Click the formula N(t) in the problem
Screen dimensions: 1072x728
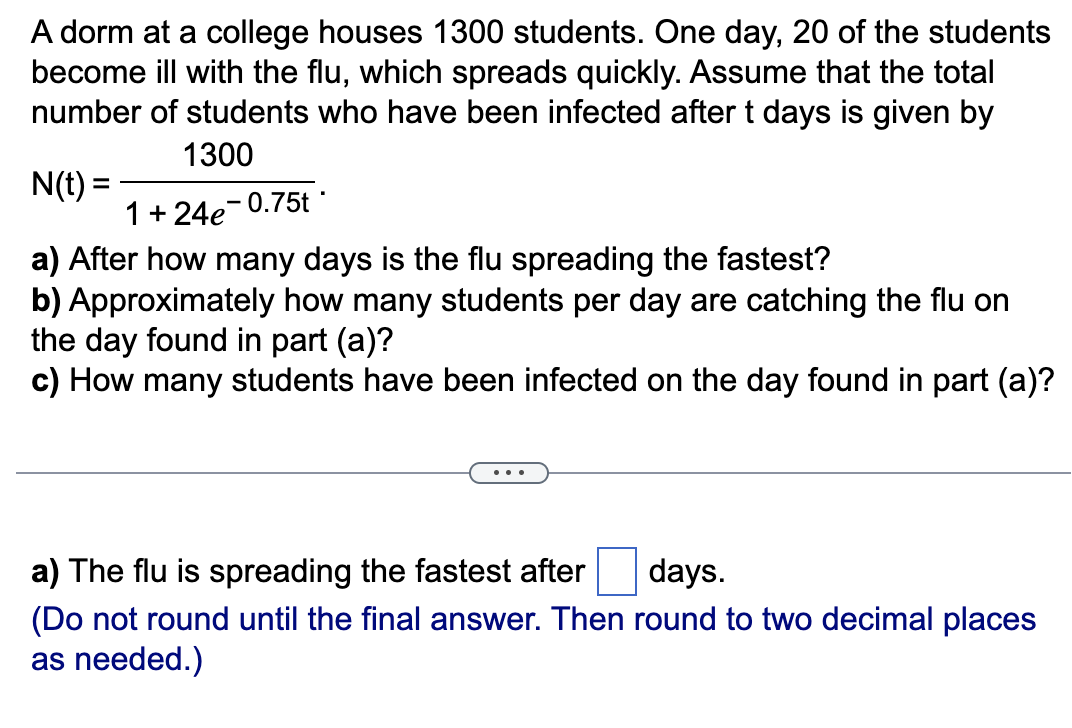(62, 185)
